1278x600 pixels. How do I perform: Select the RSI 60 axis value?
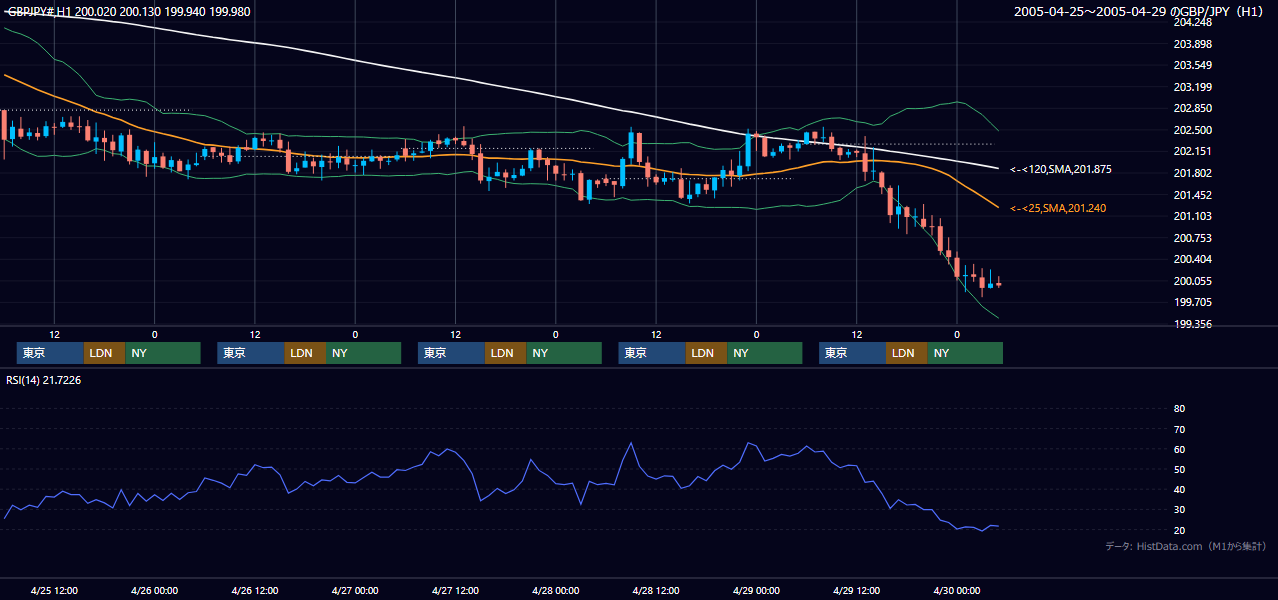pos(1179,449)
